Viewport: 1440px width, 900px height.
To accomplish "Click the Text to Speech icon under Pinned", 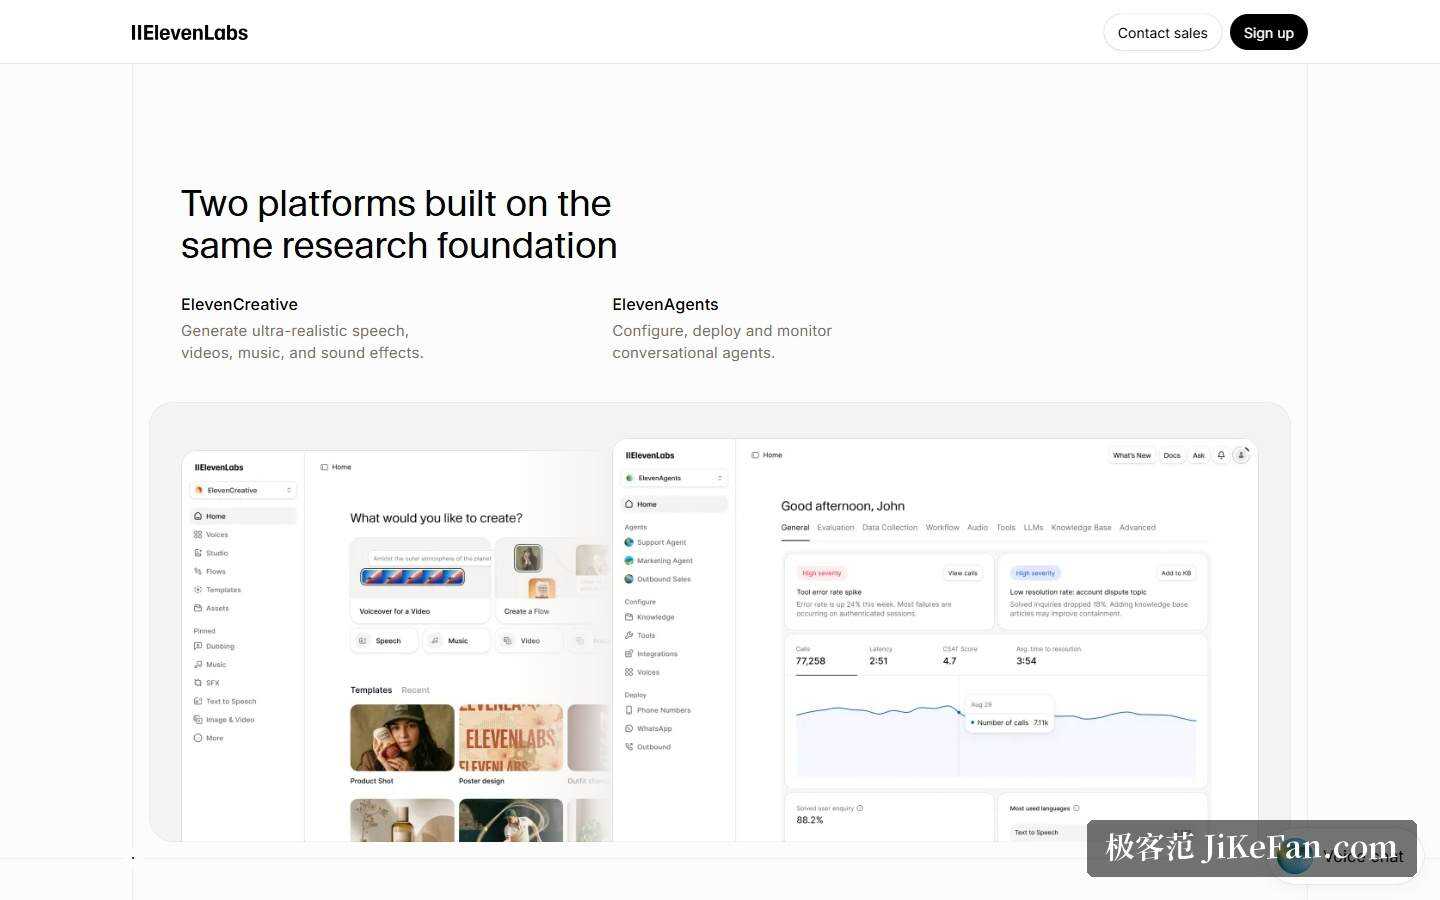I will point(198,701).
